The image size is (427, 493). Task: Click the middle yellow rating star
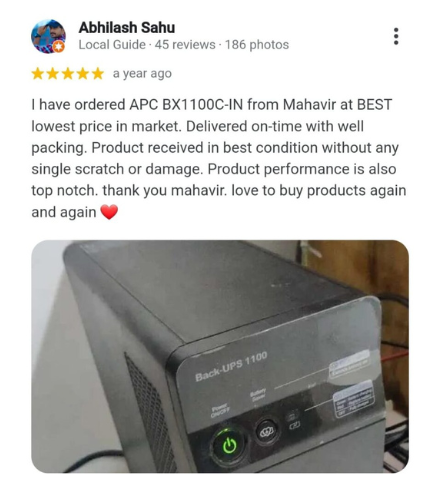pos(68,74)
